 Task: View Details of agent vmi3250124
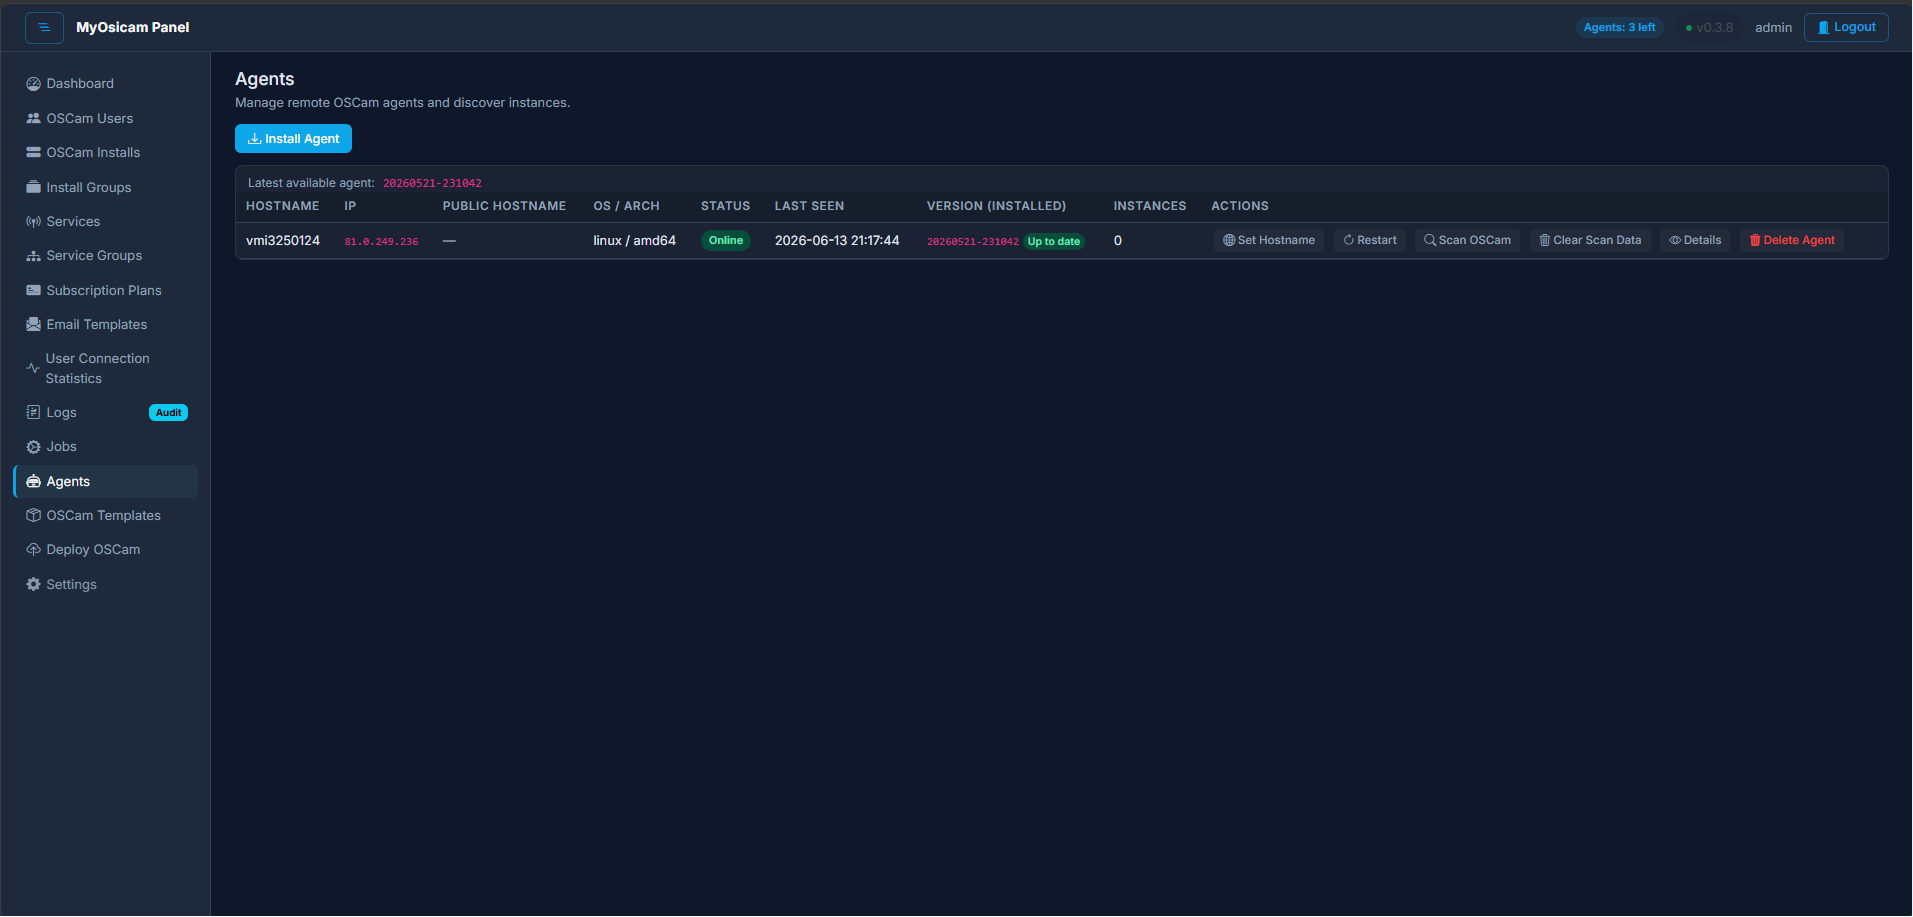(x=1695, y=240)
